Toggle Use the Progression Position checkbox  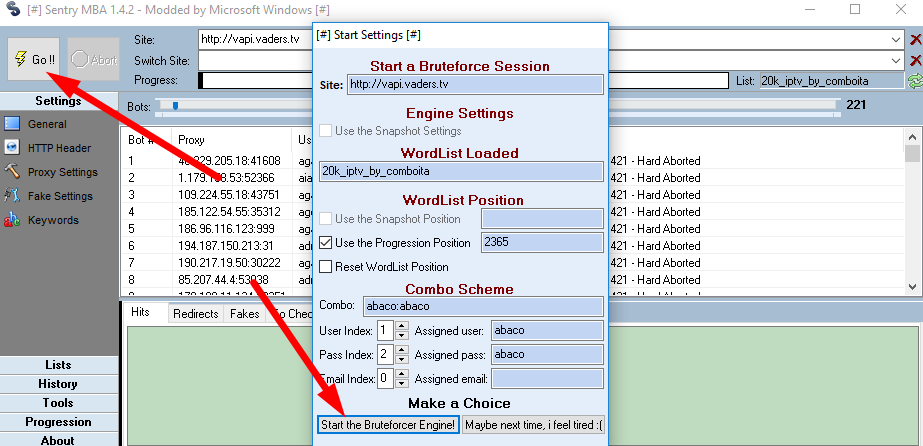point(325,242)
